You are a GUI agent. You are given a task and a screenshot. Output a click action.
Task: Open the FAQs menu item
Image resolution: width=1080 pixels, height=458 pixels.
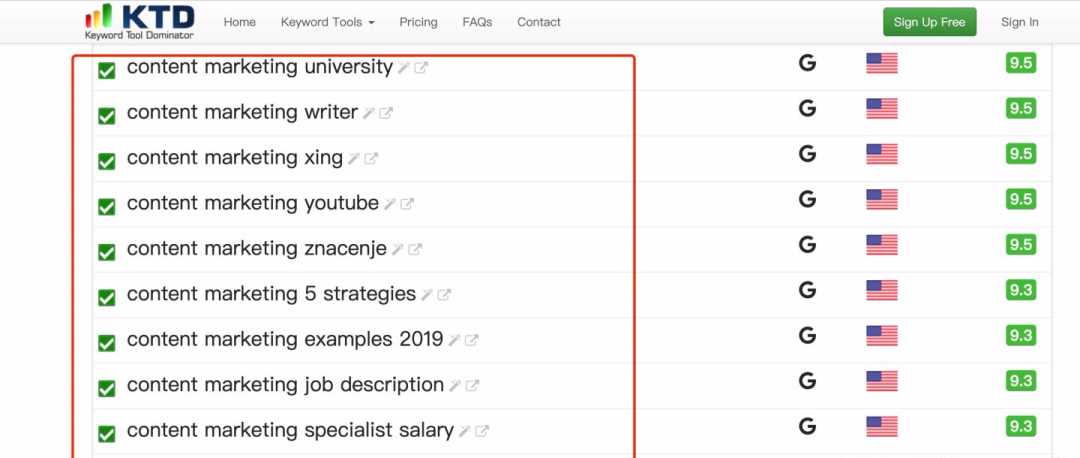[477, 22]
